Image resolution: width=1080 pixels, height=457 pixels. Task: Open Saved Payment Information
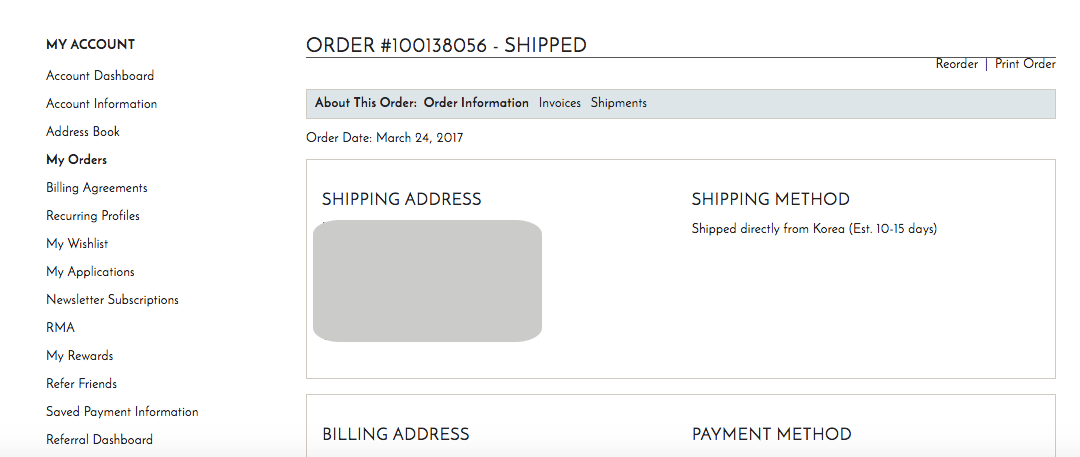click(x=122, y=412)
